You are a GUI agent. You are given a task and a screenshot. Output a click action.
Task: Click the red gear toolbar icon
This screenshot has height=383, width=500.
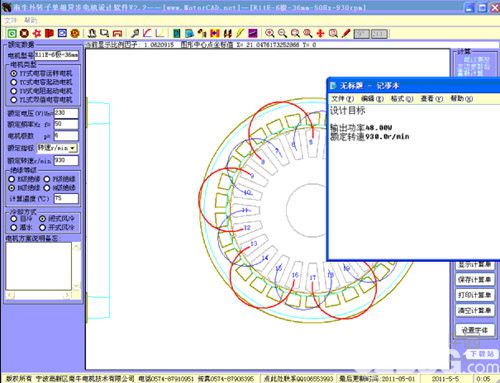click(x=37, y=33)
